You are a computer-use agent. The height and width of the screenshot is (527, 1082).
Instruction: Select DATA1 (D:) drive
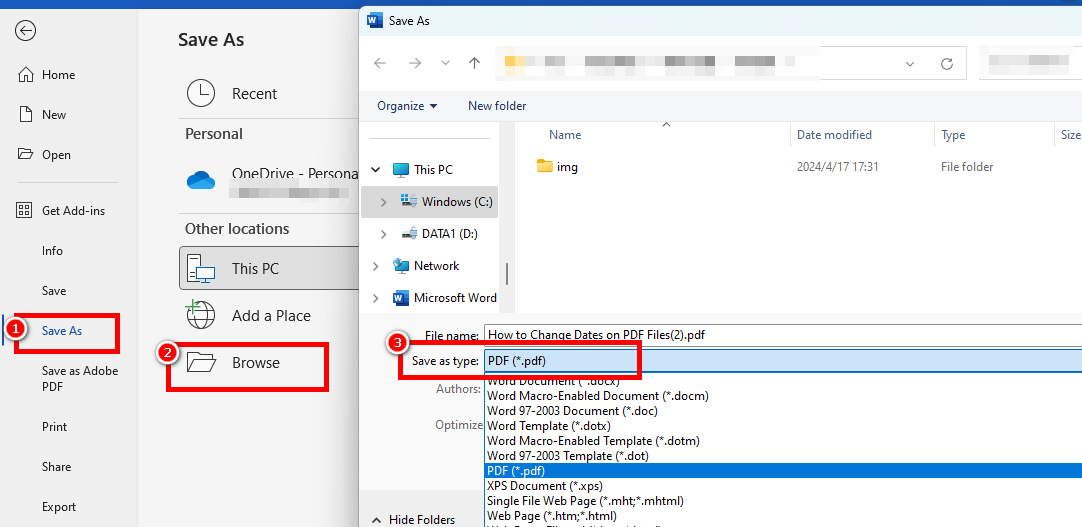coord(440,234)
